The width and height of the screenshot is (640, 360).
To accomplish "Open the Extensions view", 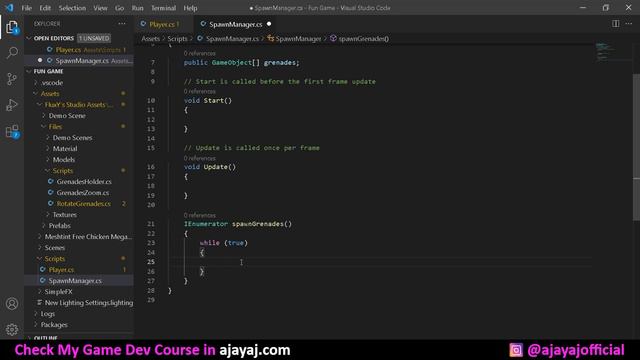I will coord(12,131).
